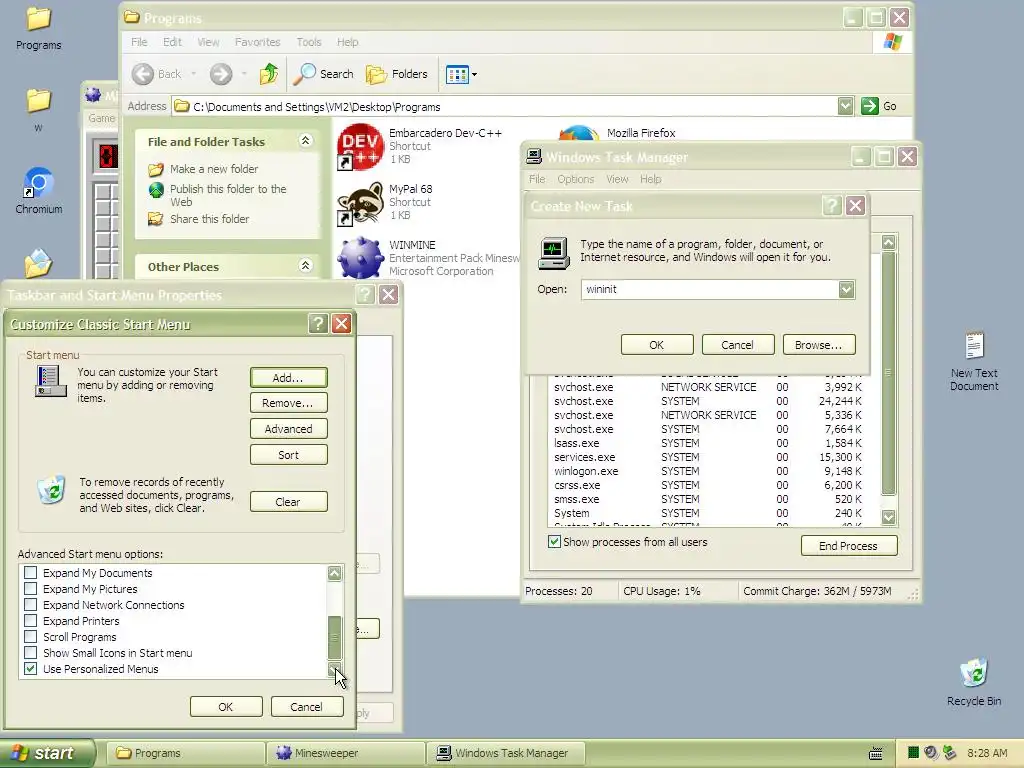The height and width of the screenshot is (768, 1024).
Task: Open the Programs folder on the desktop
Action: (x=39, y=27)
